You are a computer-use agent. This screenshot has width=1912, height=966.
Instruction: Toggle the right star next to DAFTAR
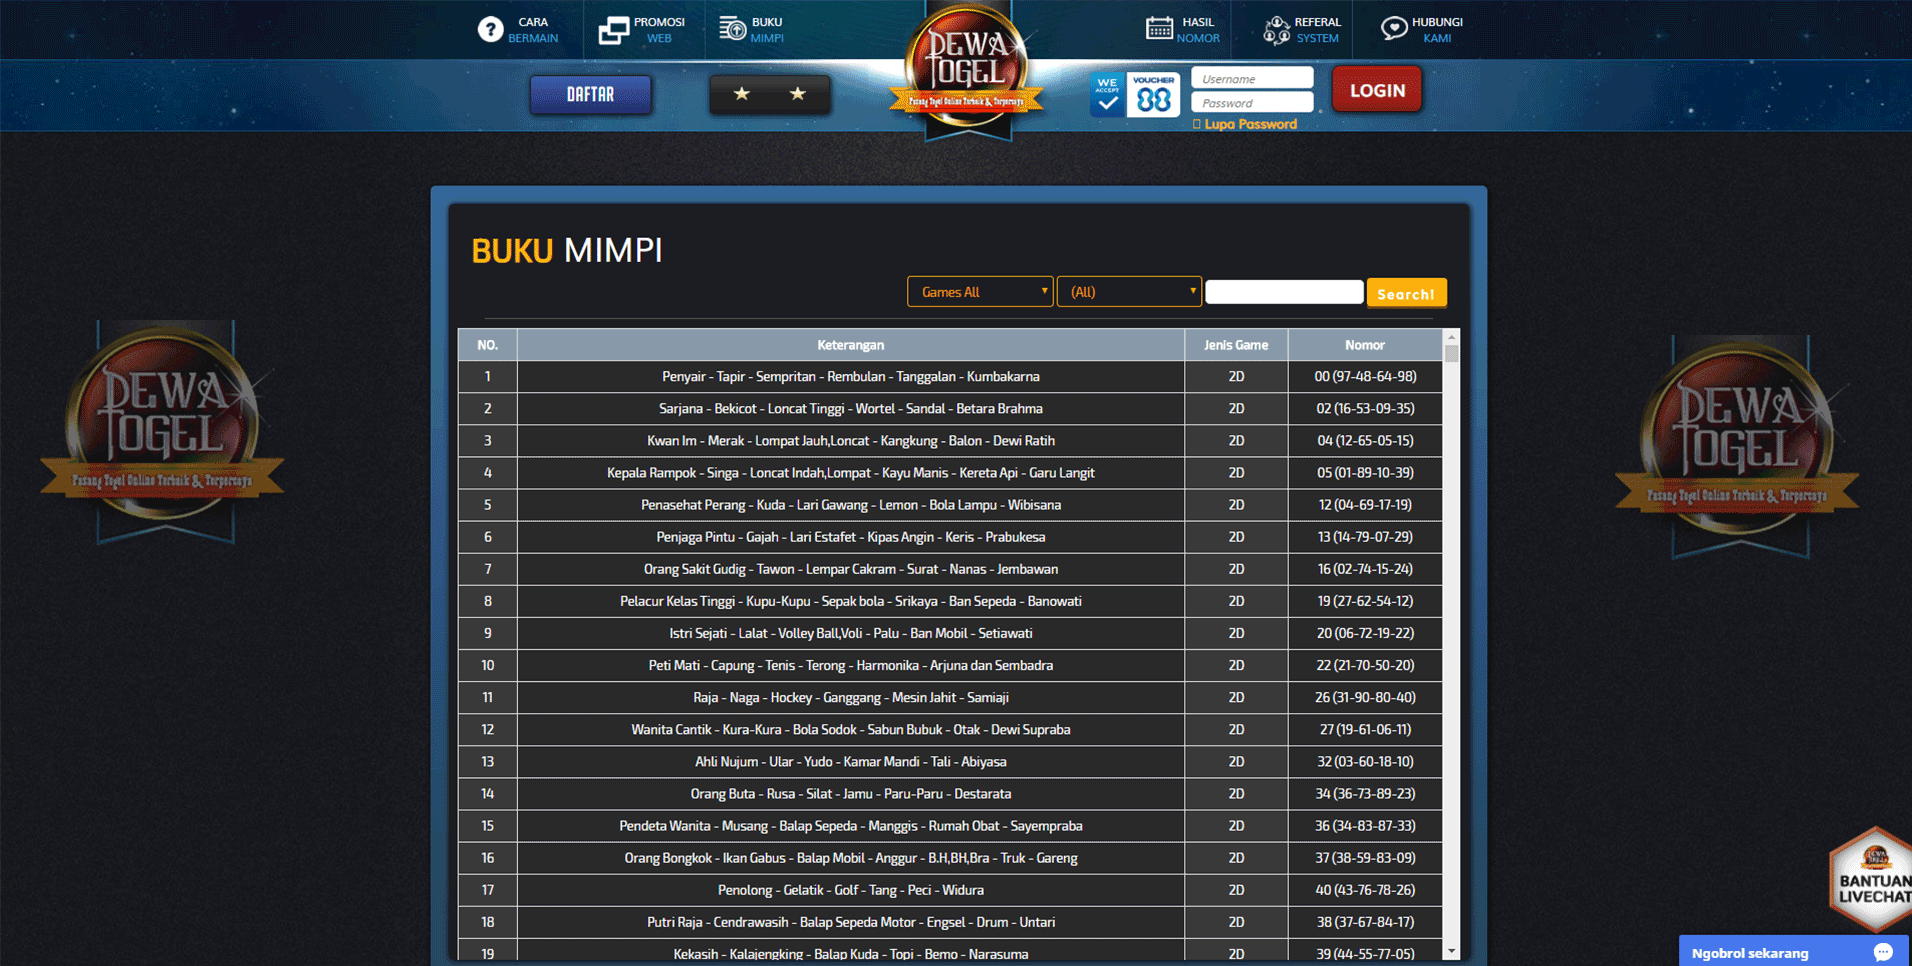797,92
